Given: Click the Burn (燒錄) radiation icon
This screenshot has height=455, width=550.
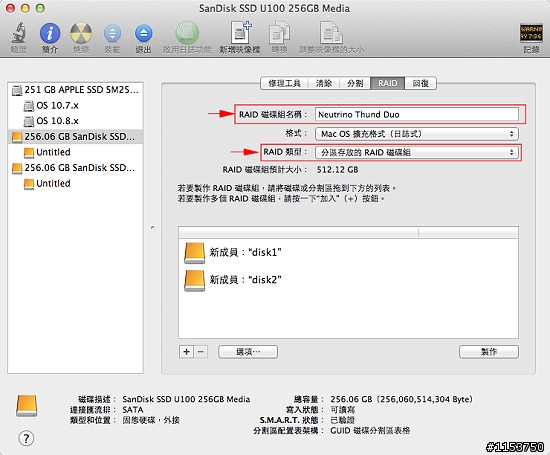Looking at the screenshot, I should click(81, 33).
